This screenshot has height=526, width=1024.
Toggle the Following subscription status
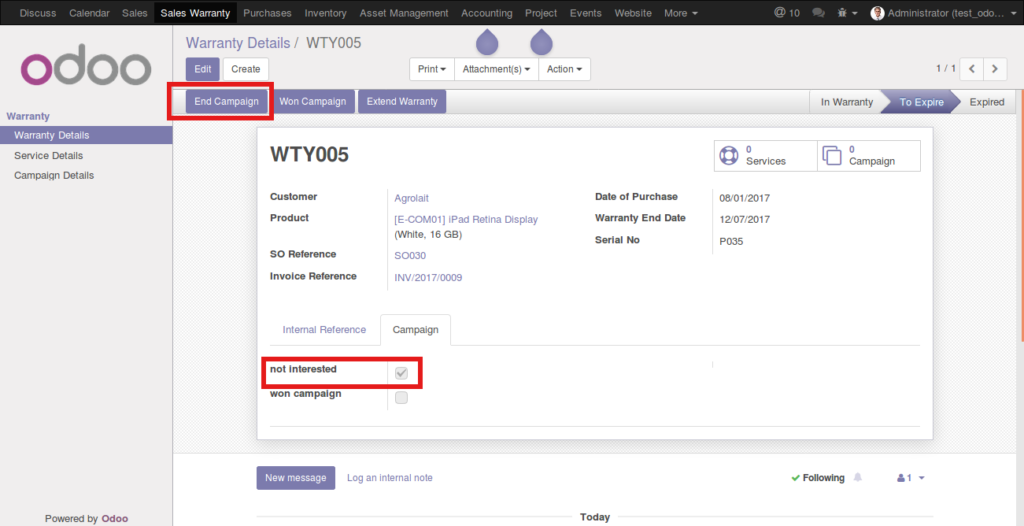click(x=818, y=478)
